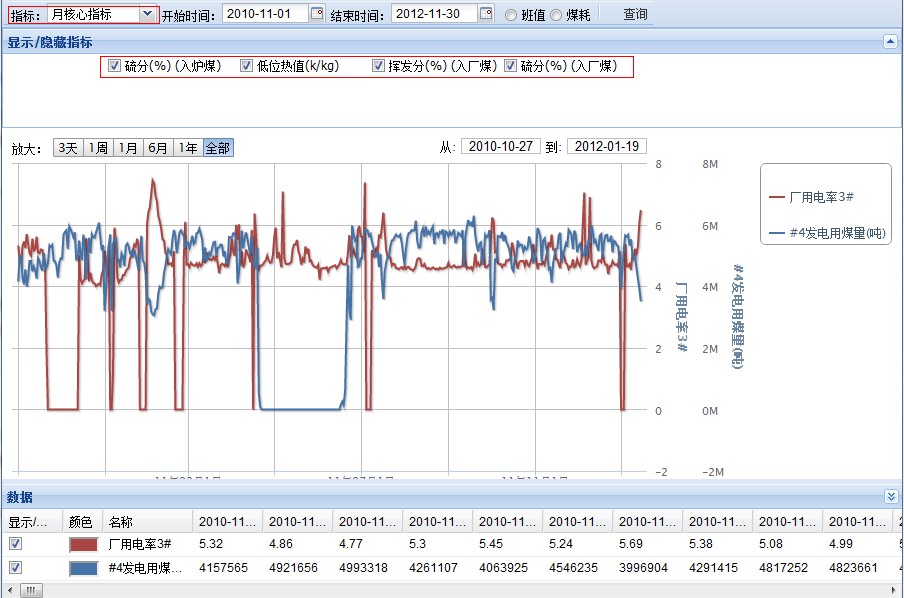Image resolution: width=904 pixels, height=598 pixels.
Task: Toggle 挥发分(%) (入厂煤) checkbox
Action: tap(378, 66)
